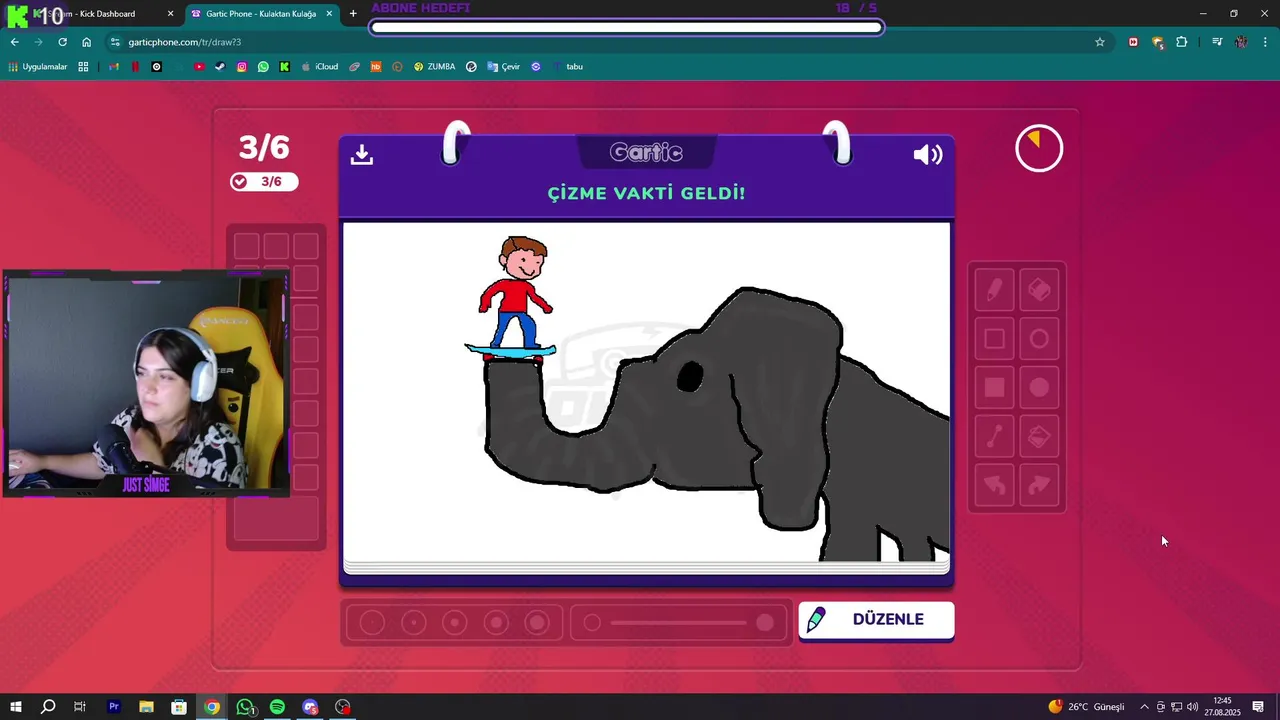Open the taskbar volume control
Image resolution: width=1280 pixels, height=720 pixels.
coord(1192,707)
